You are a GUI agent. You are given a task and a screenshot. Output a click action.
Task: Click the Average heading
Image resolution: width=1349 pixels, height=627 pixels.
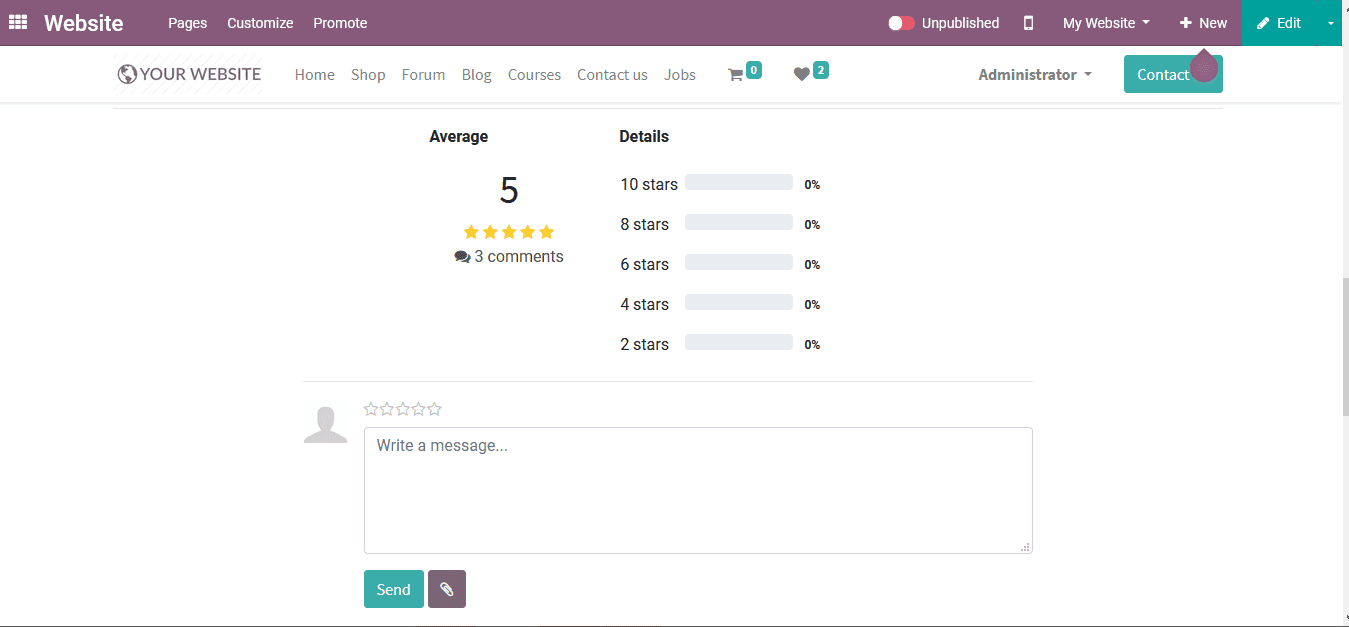coord(459,137)
